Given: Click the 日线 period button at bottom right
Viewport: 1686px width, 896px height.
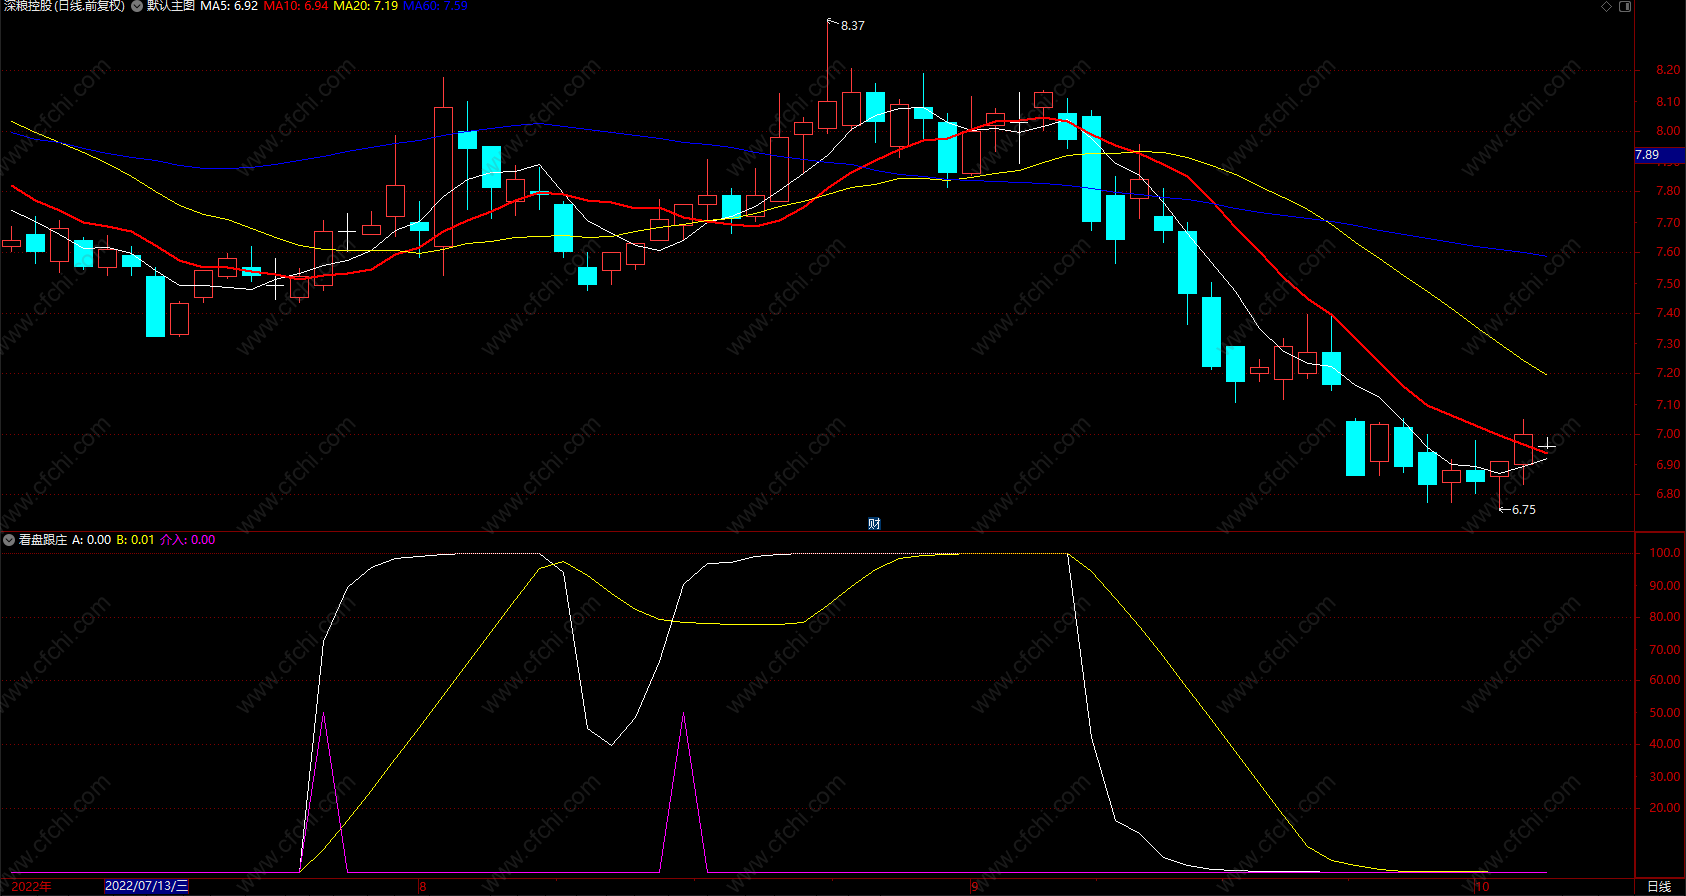Looking at the screenshot, I should pos(1659,887).
